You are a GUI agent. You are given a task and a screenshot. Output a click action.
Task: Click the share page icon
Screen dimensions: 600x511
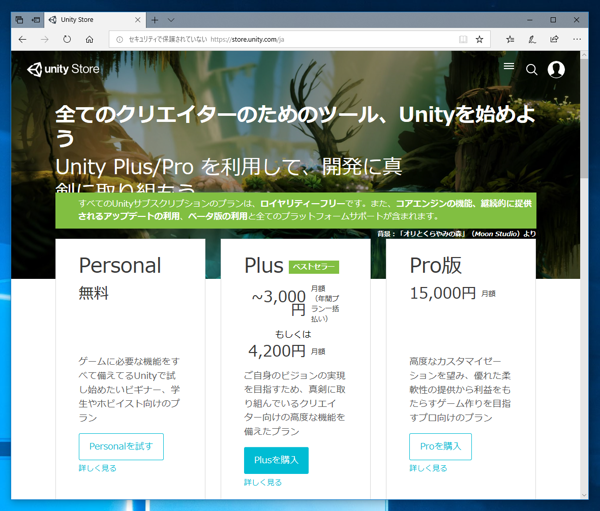coord(554,39)
